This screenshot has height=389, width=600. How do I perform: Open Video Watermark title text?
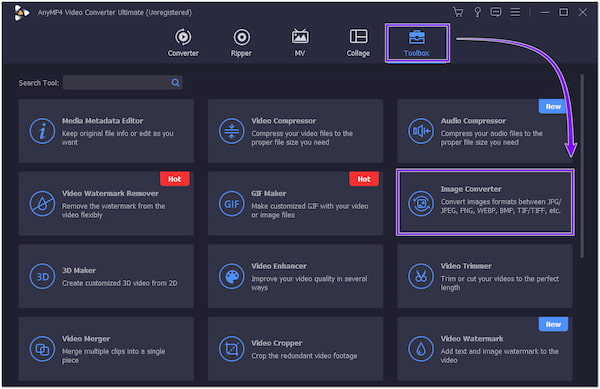pyautogui.click(x=472, y=339)
